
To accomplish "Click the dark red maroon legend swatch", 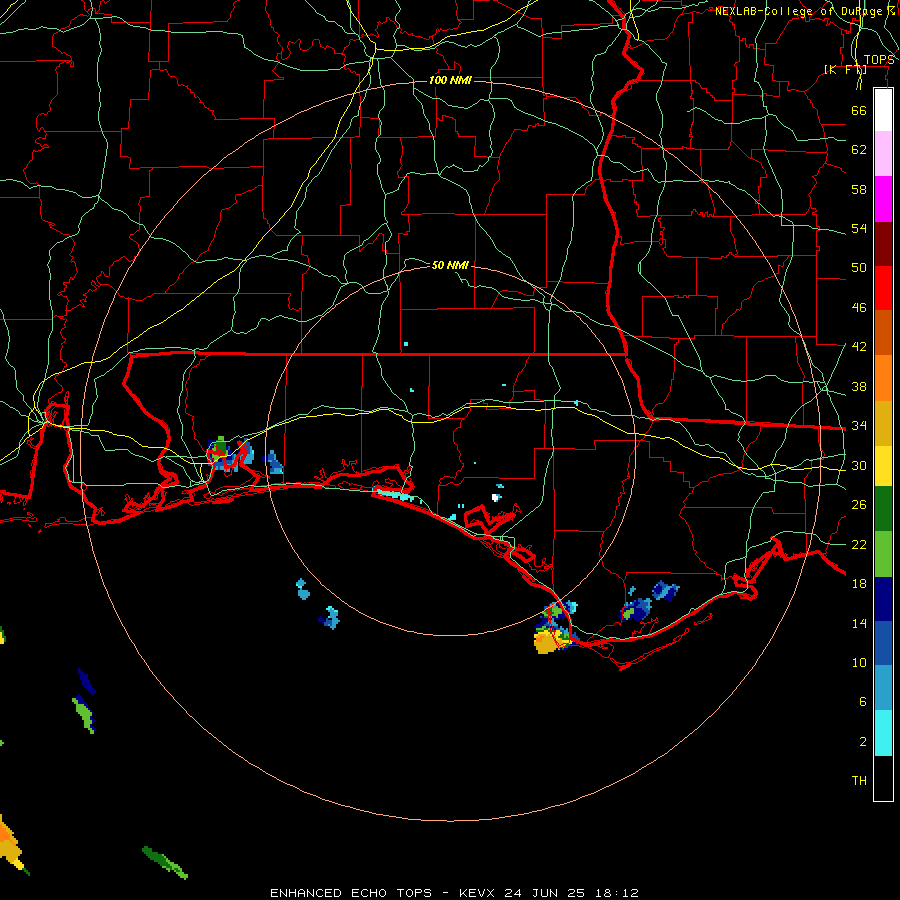I will click(883, 243).
